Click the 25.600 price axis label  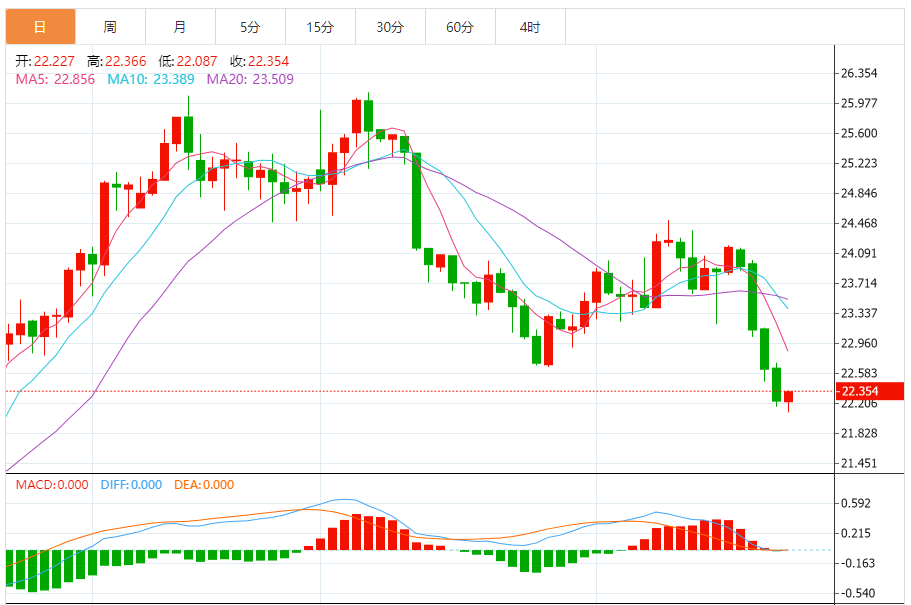point(859,133)
